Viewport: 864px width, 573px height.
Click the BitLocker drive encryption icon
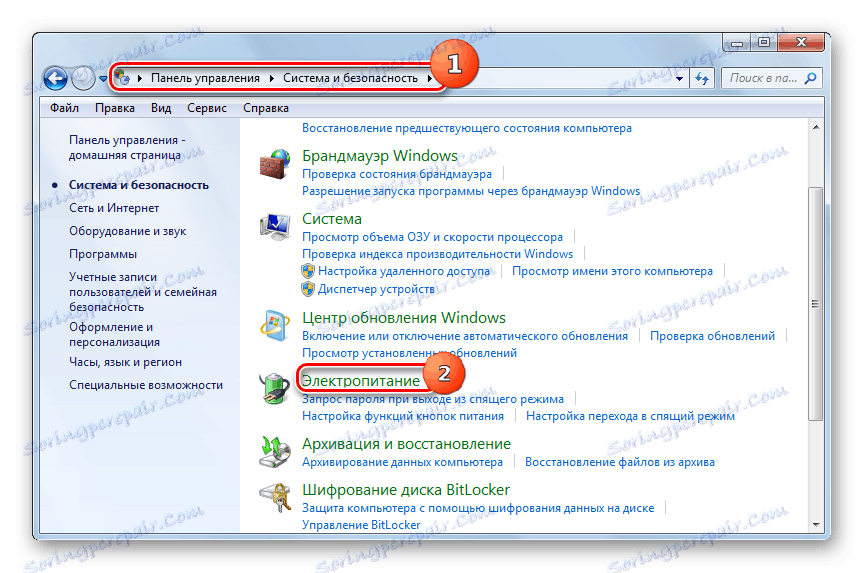pyautogui.click(x=274, y=498)
